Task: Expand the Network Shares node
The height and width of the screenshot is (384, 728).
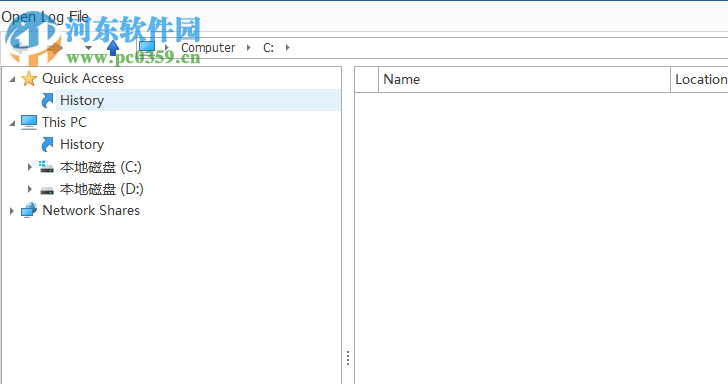Action: [12, 211]
